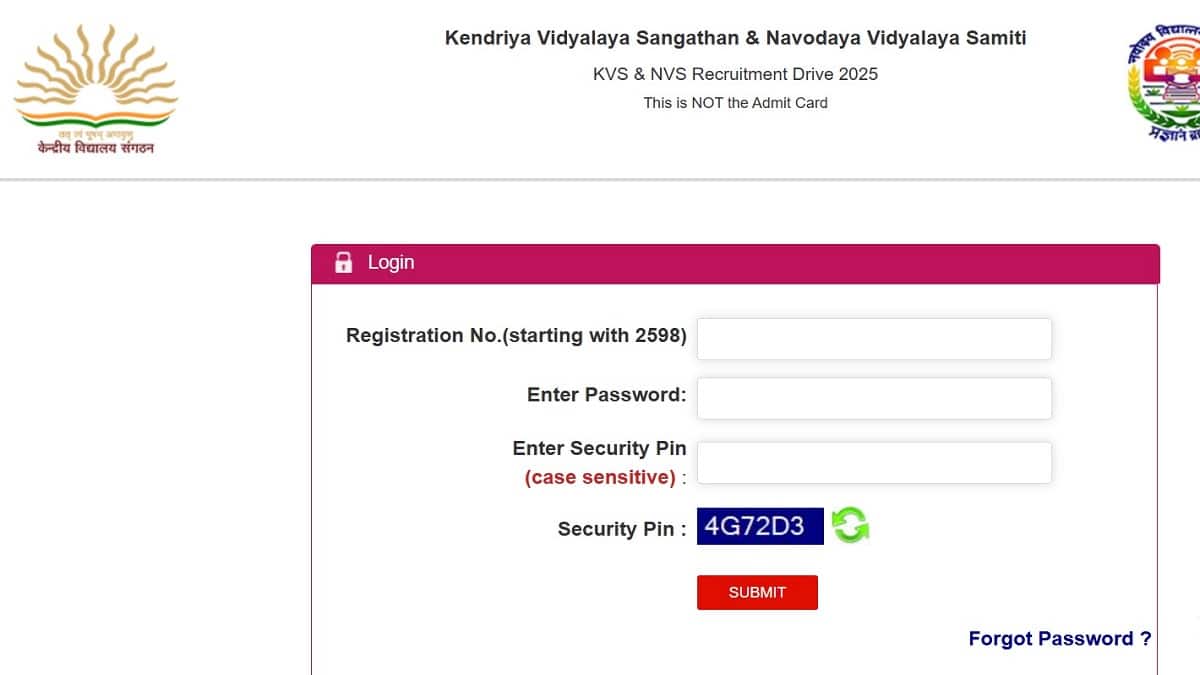
Task: Select the Enter Security Pin text box
Action: [874, 462]
